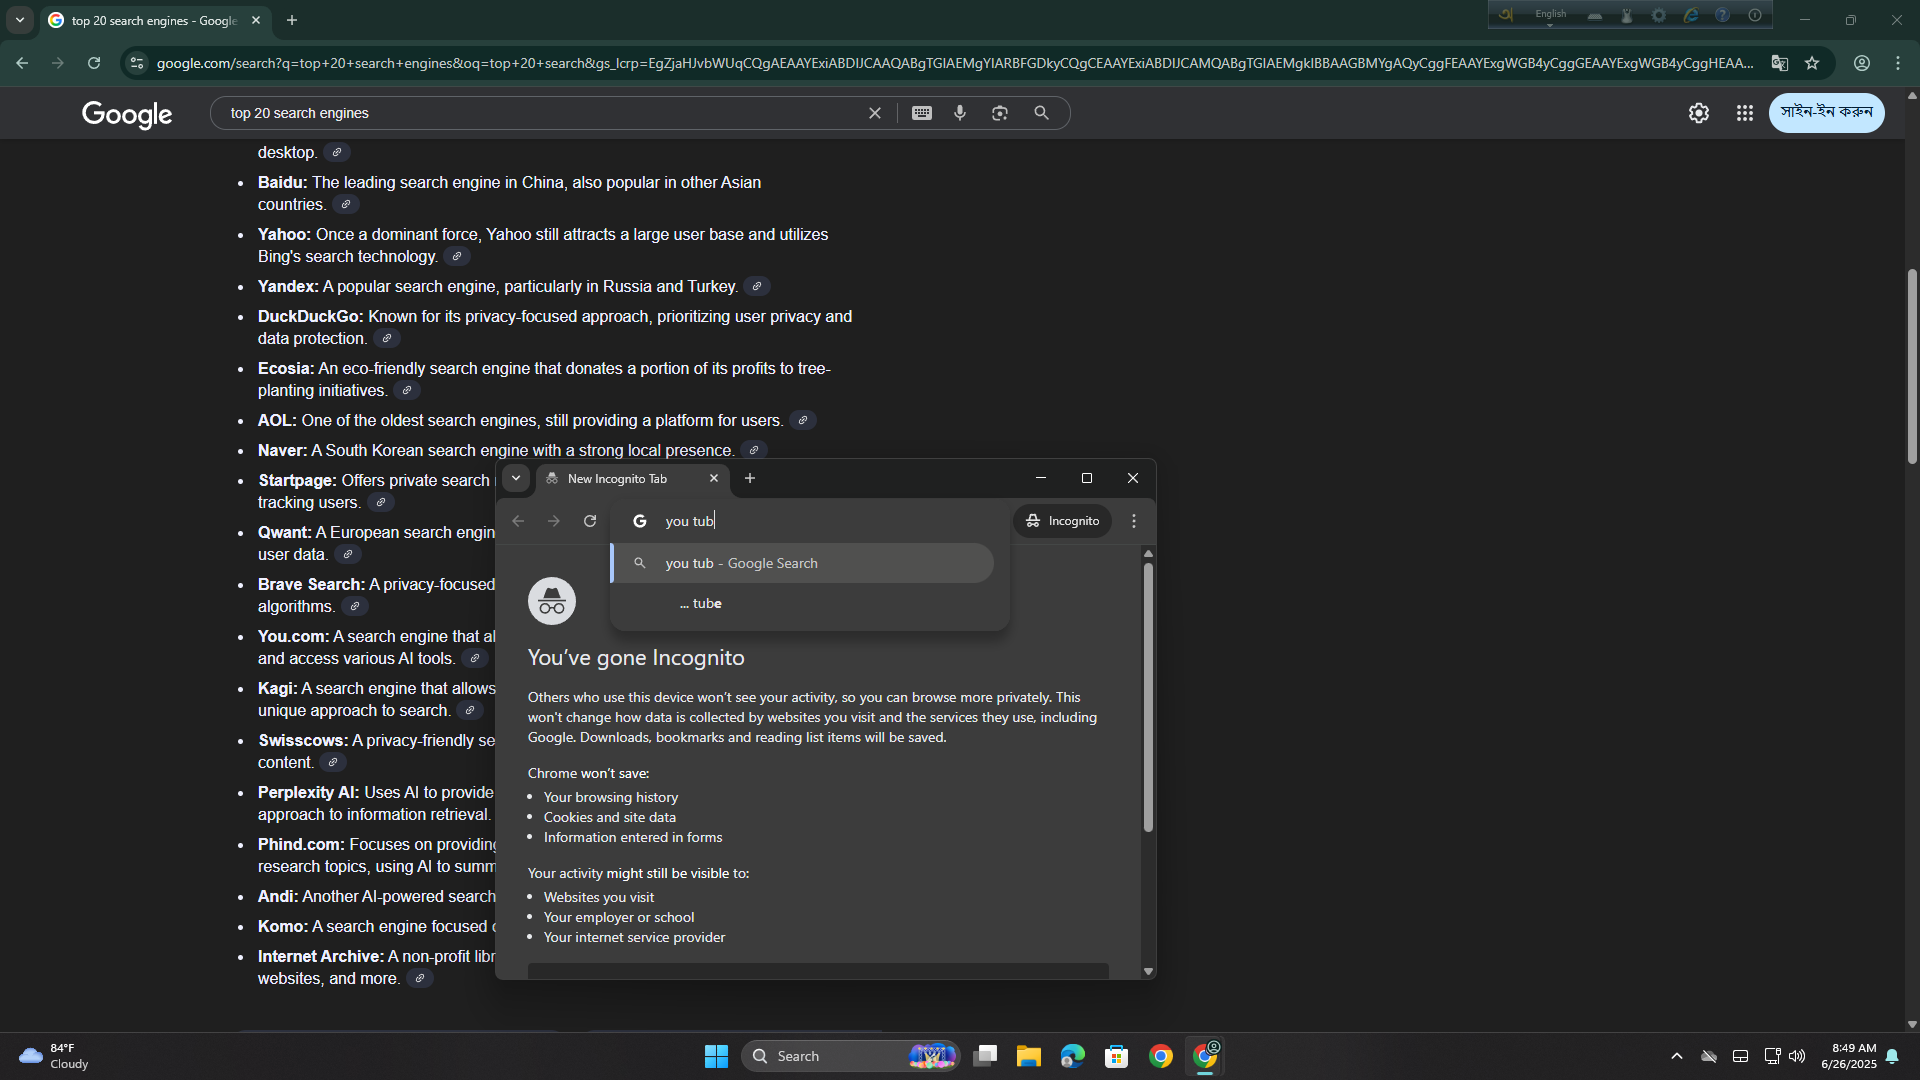Open site information icon in main address bar
Viewport: 1920px width, 1080px height.
click(137, 63)
